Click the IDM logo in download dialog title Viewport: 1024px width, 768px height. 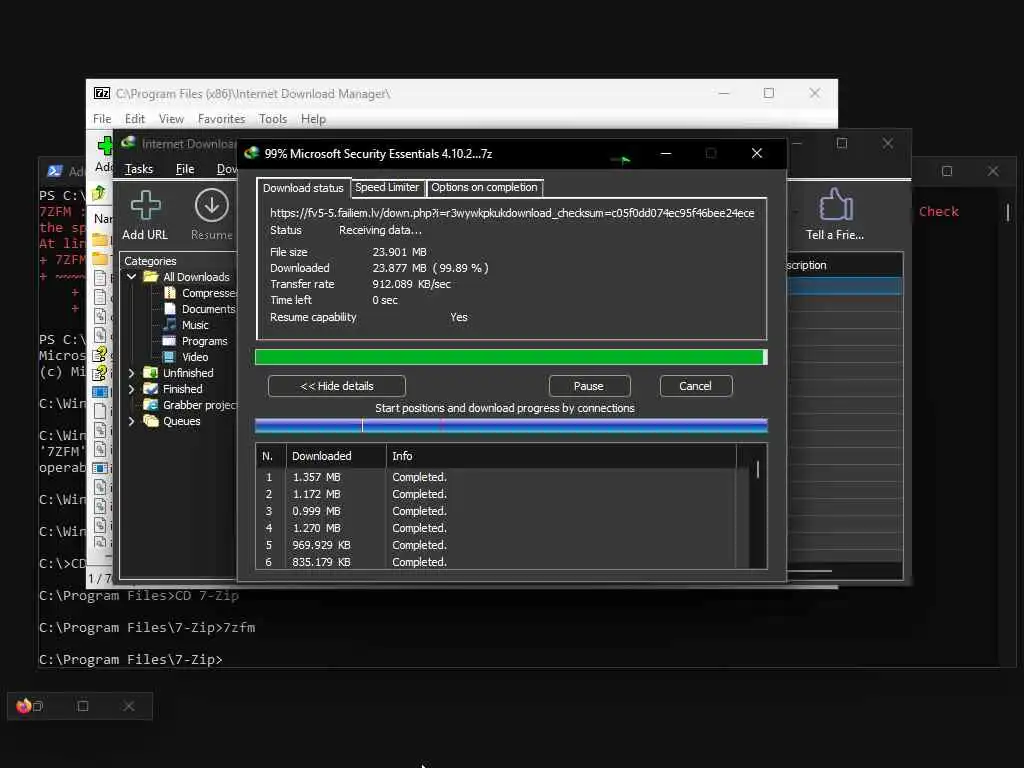(x=251, y=153)
